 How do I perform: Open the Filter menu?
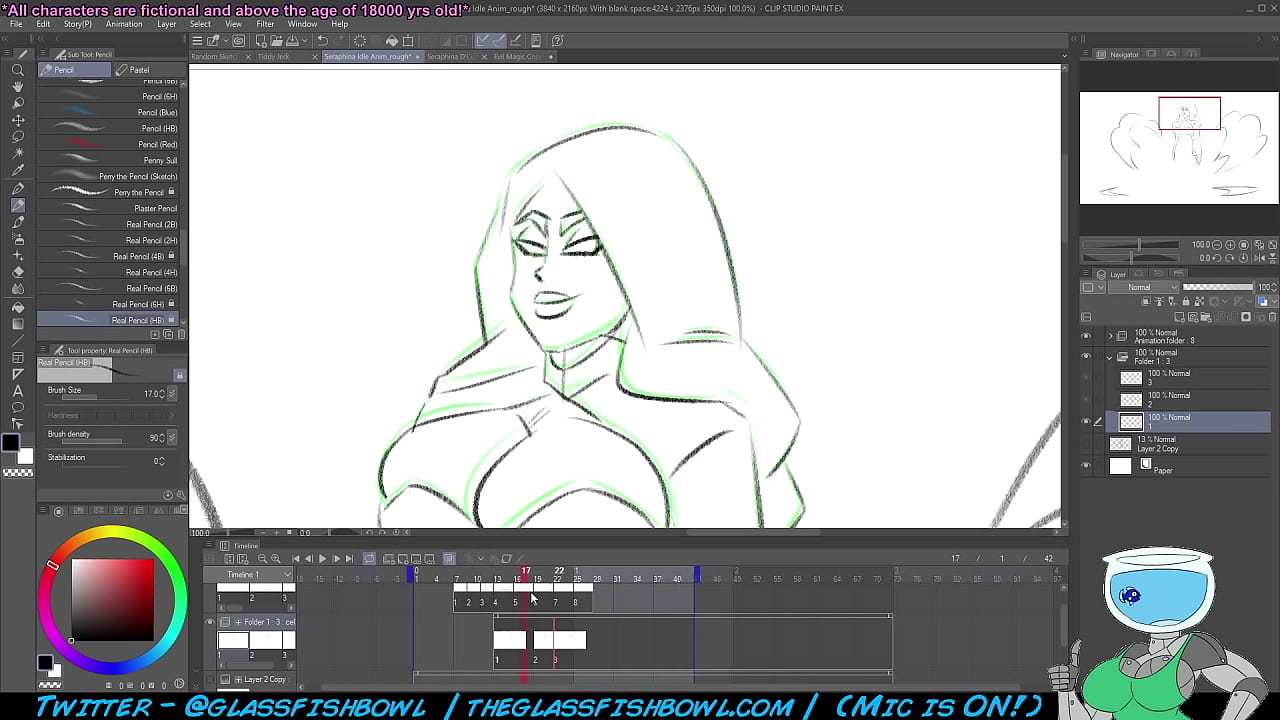265,24
